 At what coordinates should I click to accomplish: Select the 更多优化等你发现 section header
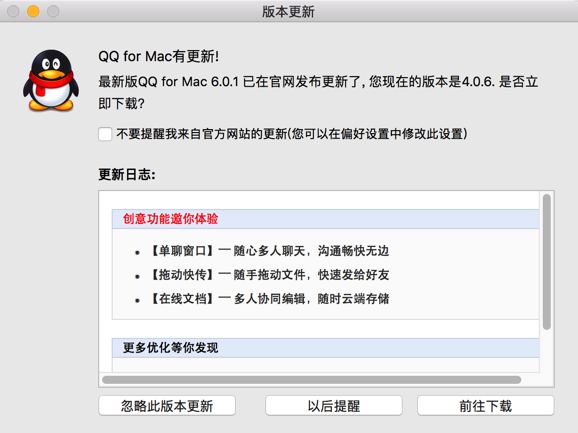click(x=170, y=348)
